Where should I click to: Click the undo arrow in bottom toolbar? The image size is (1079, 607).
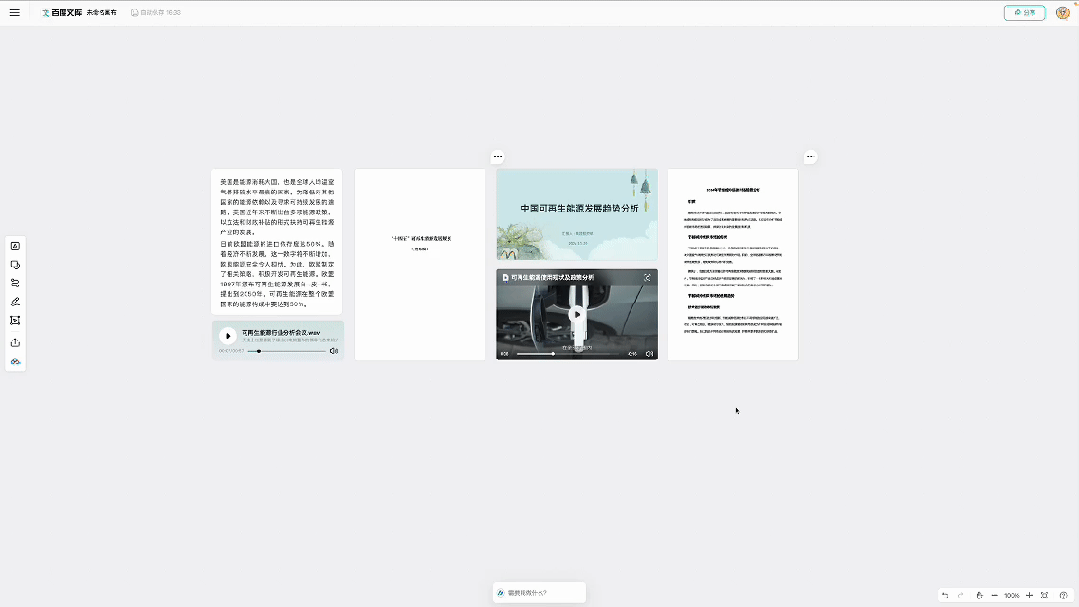(945, 595)
